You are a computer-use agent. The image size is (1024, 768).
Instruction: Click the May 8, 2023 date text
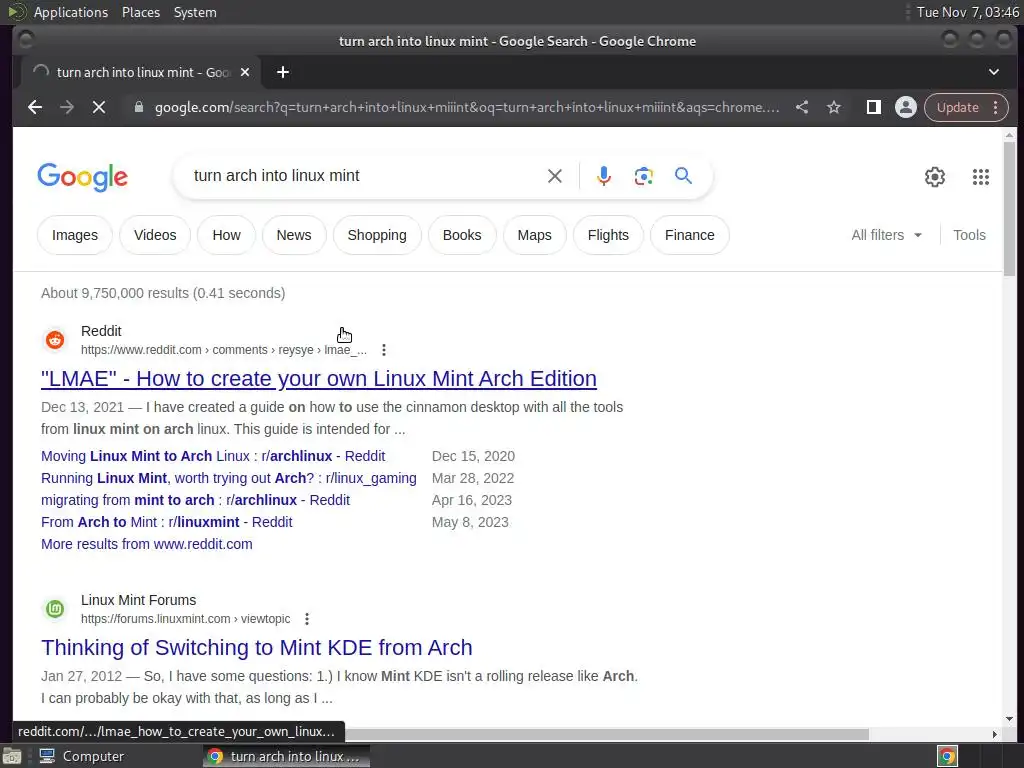click(470, 522)
